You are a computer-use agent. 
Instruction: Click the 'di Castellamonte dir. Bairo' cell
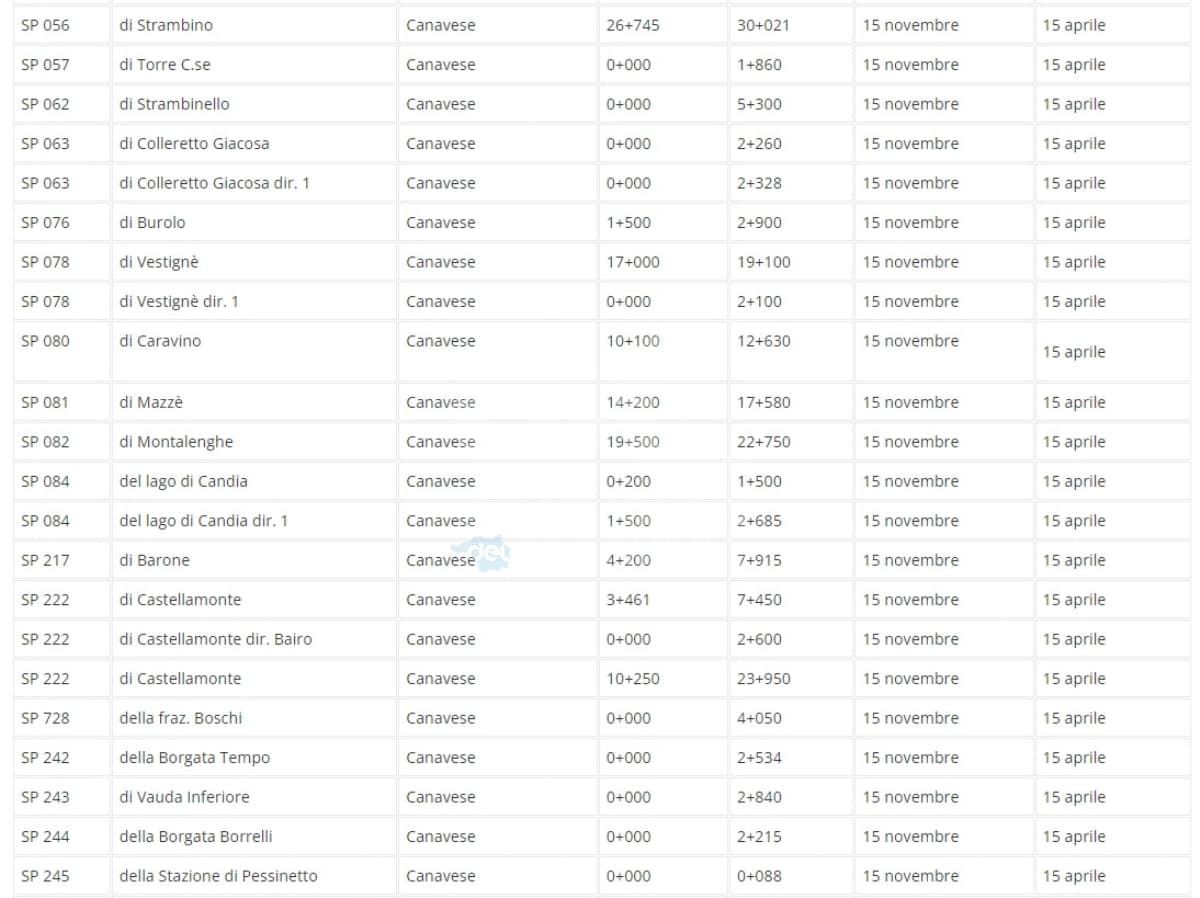(215, 639)
